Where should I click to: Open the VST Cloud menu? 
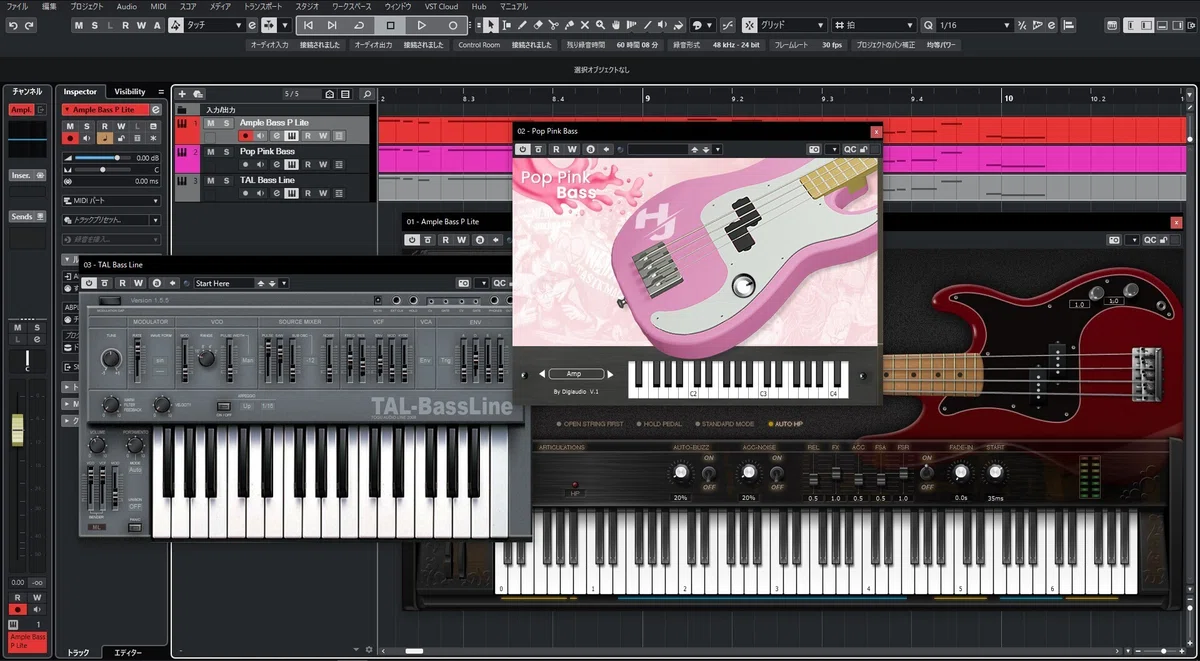coord(441,6)
